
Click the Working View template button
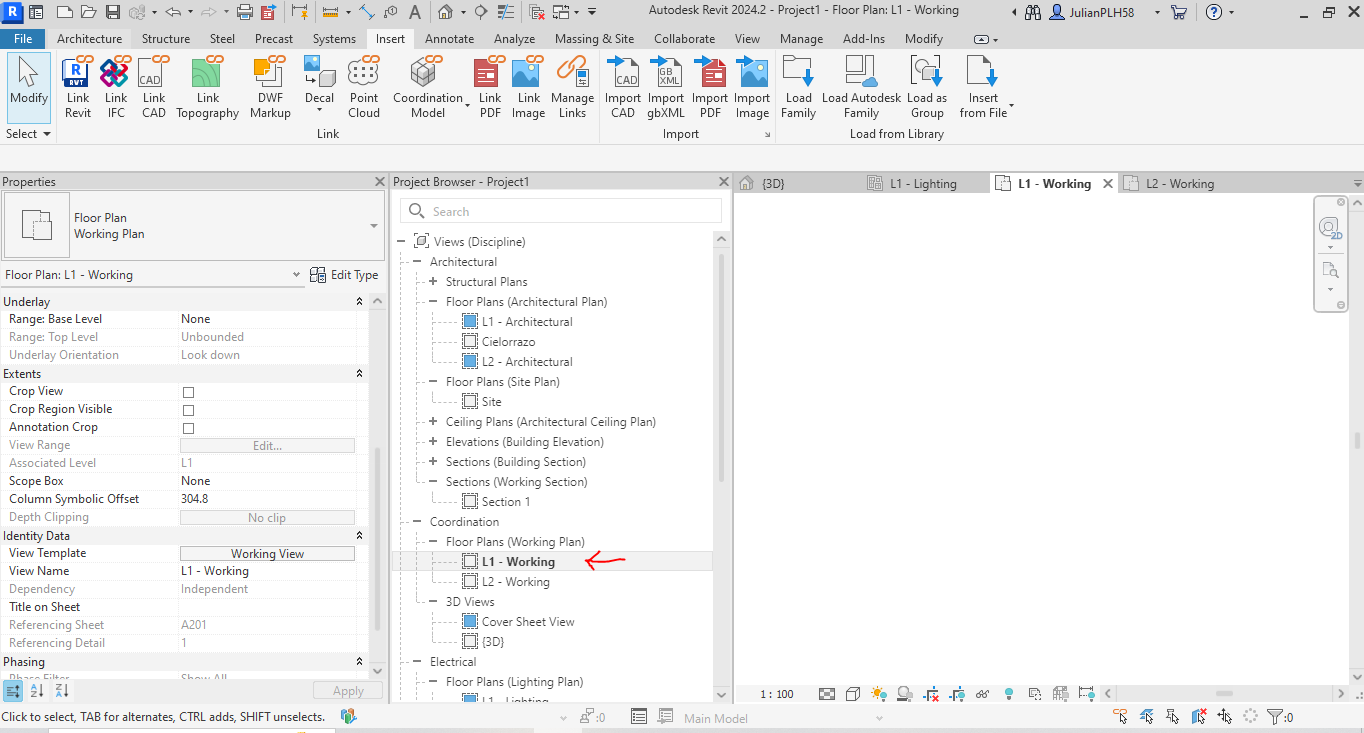pyautogui.click(x=267, y=554)
